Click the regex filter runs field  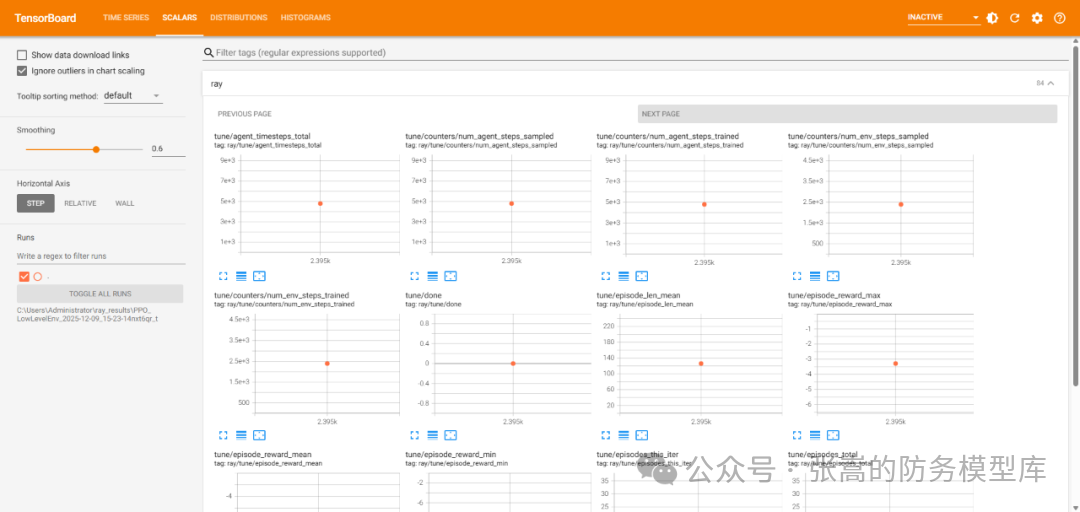[x=101, y=256]
